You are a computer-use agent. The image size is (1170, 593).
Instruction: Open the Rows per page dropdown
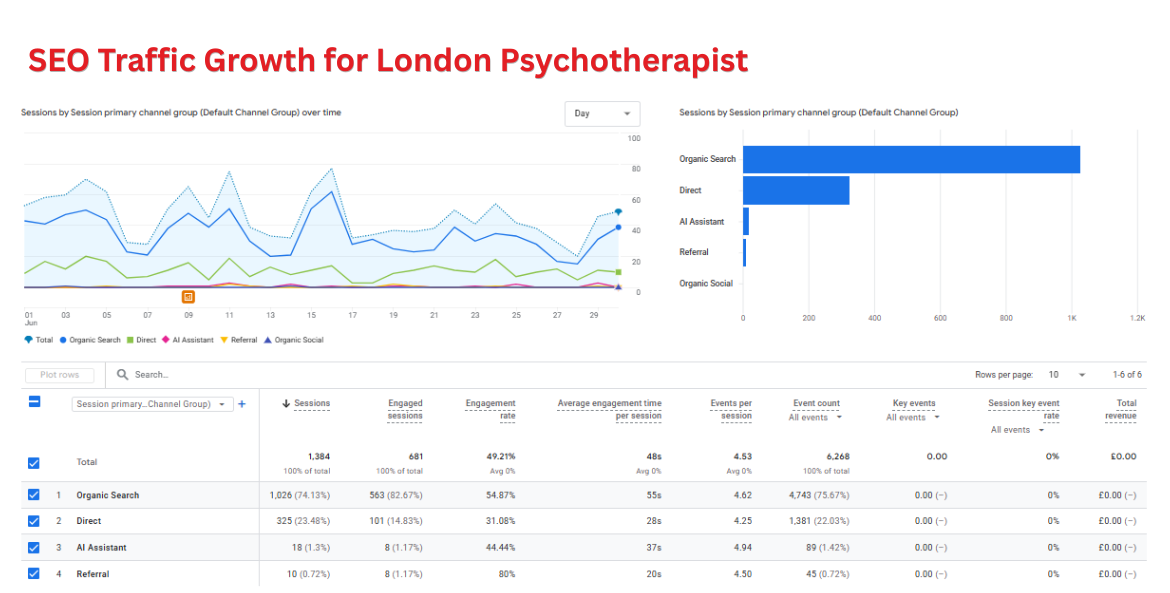[1068, 374]
